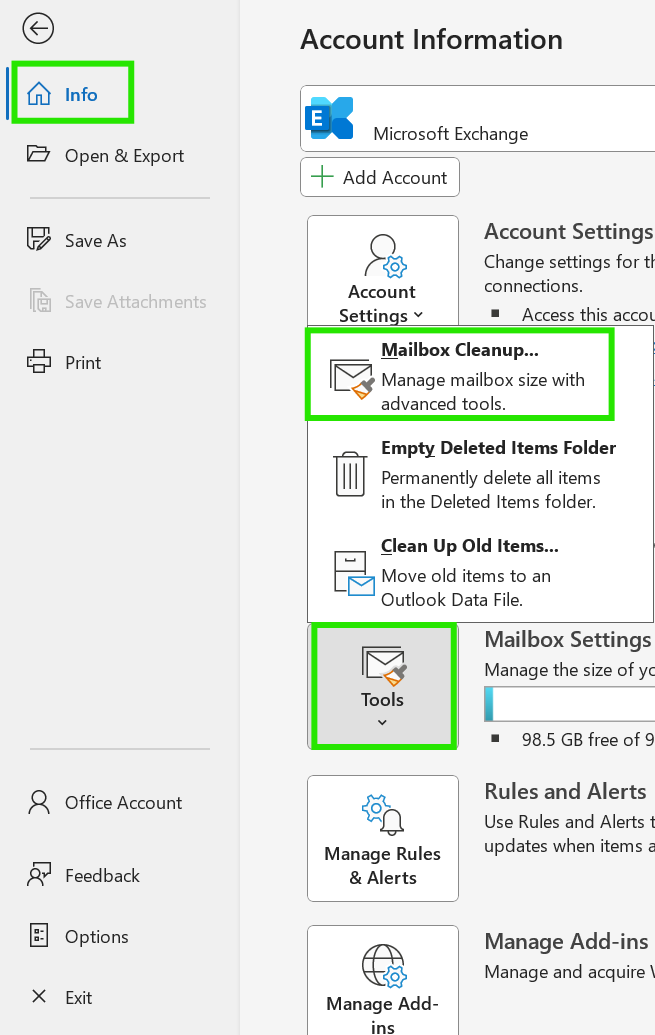Screen dimensions: 655x1035
Task: Click the back arrow icon
Action: tap(38, 29)
